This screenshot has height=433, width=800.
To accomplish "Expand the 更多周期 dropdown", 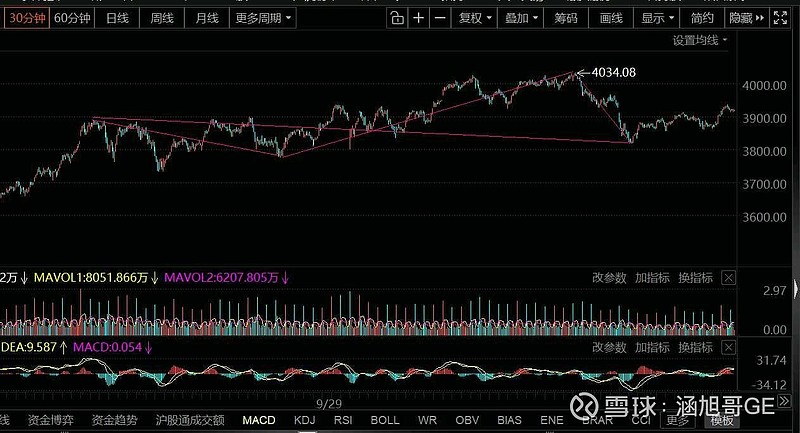I will pyautogui.click(x=264, y=18).
